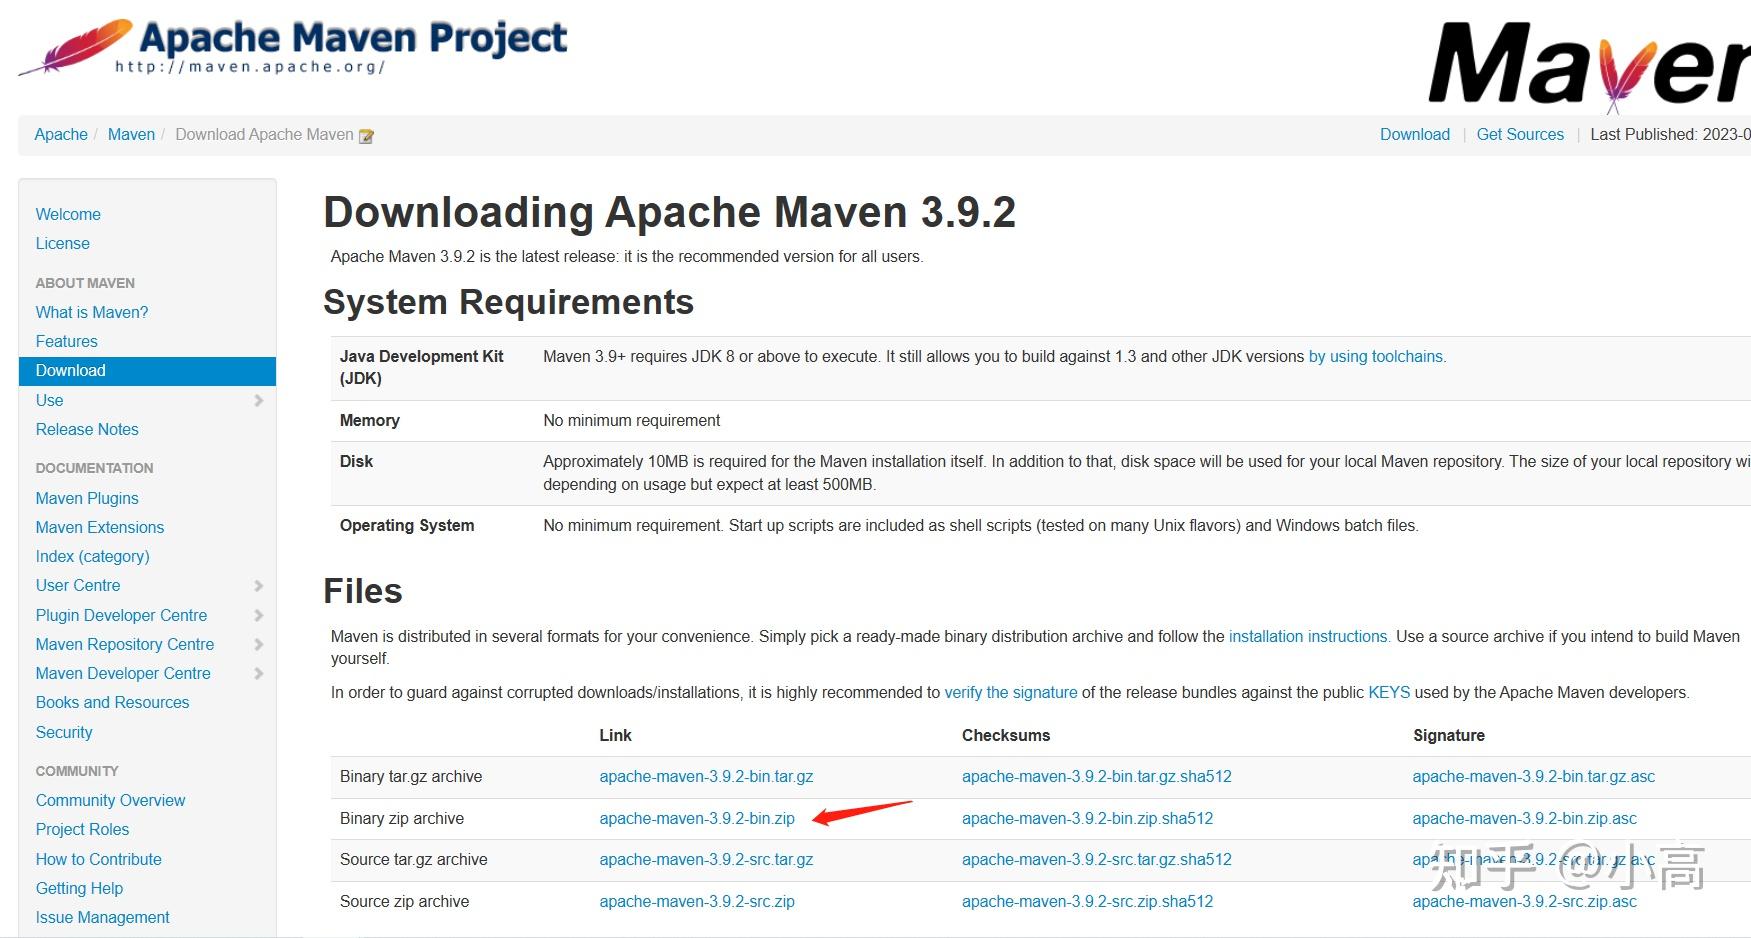Open the Maven breadcrumb link

(131, 135)
